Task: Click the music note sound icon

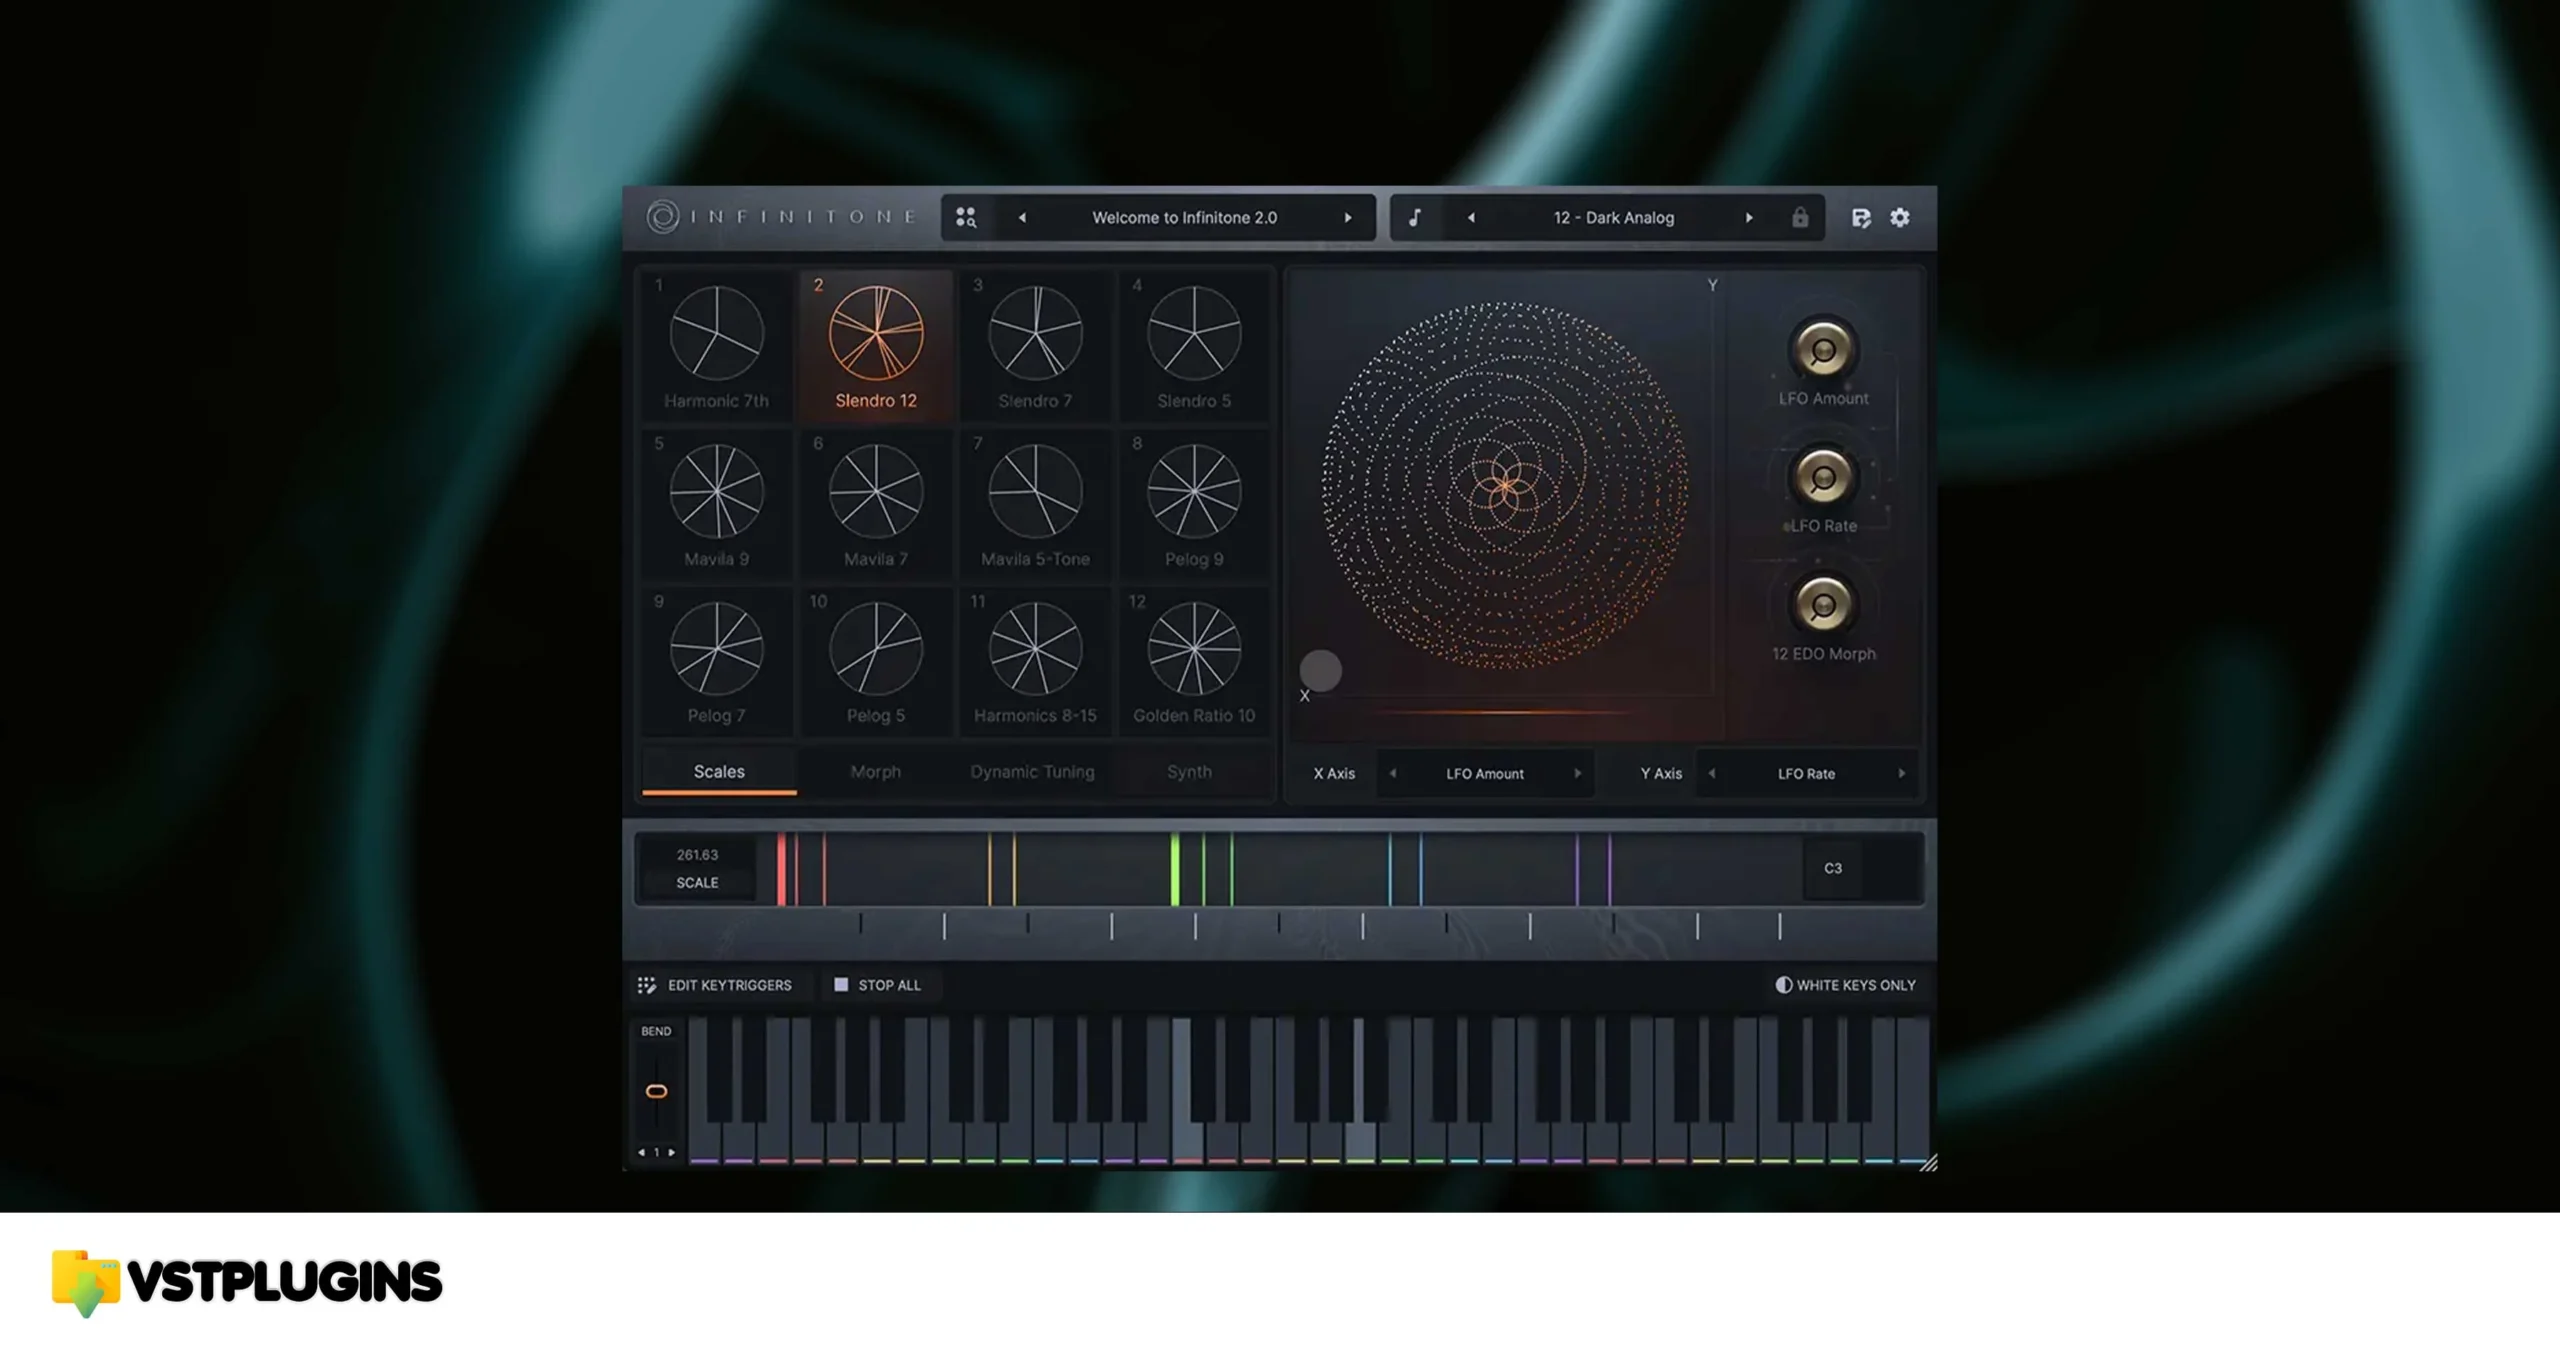Action: 1415,218
